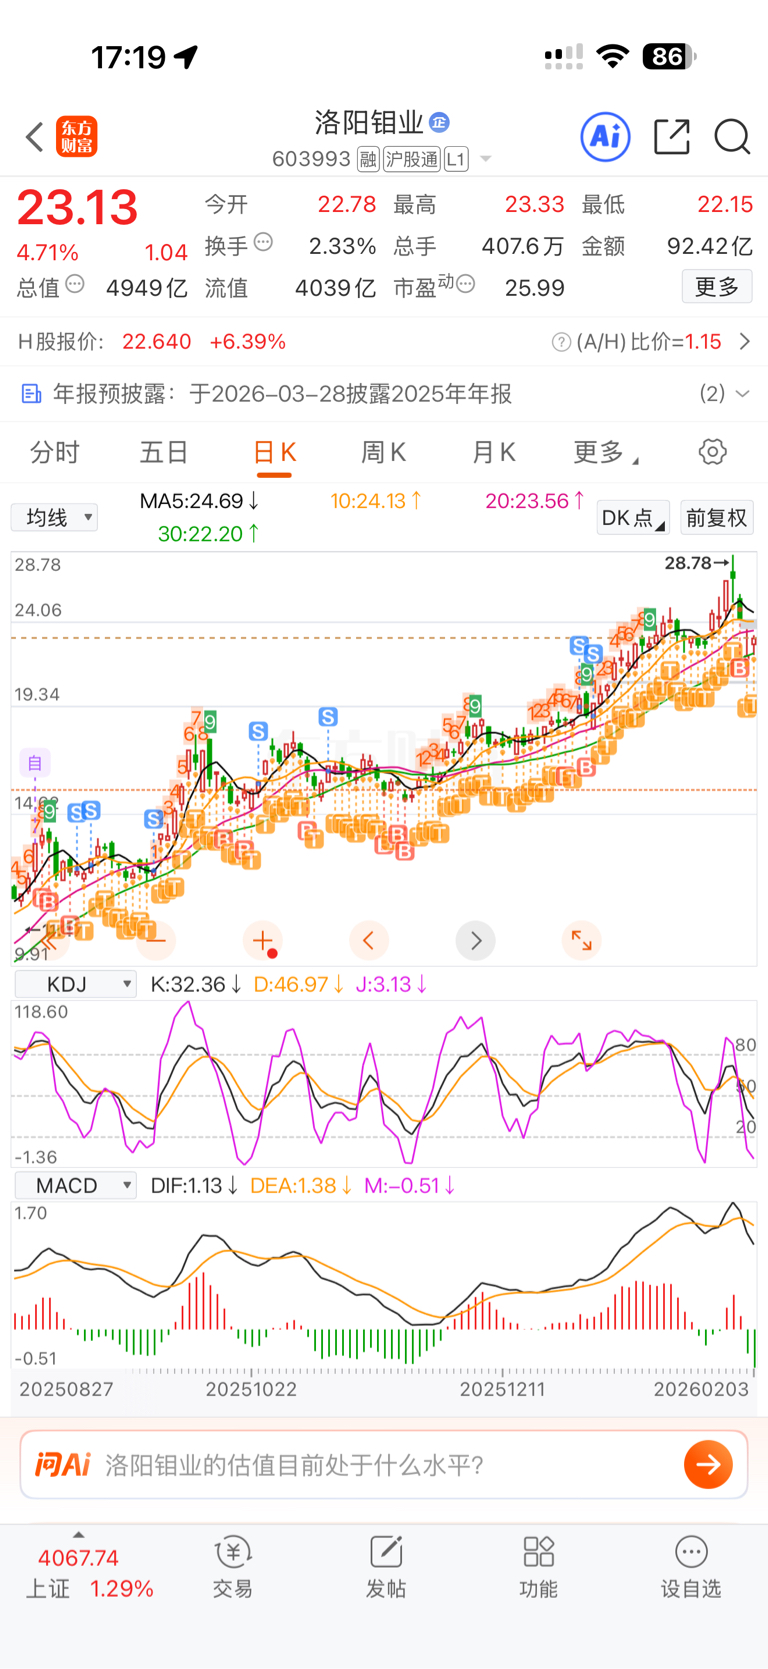Tap the 20:23.56 moving average label
The width and height of the screenshot is (768, 1669).
pyautogui.click(x=535, y=501)
